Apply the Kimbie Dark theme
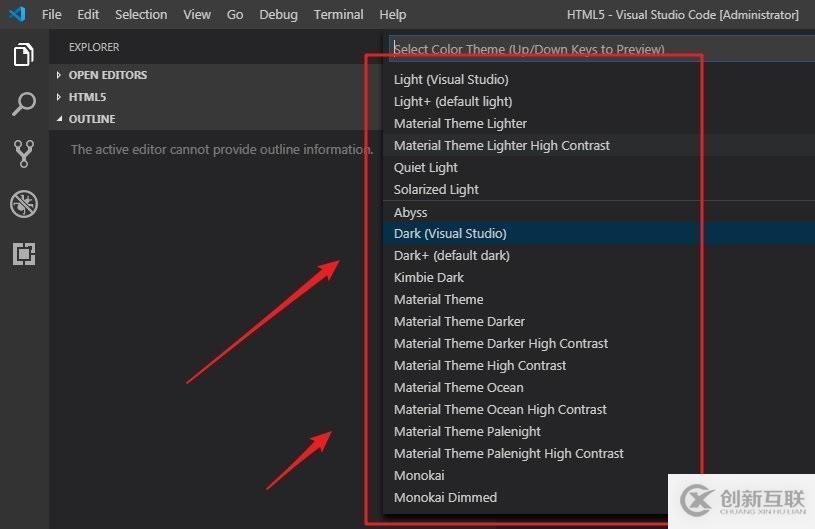The width and height of the screenshot is (815, 529). [x=599, y=277]
